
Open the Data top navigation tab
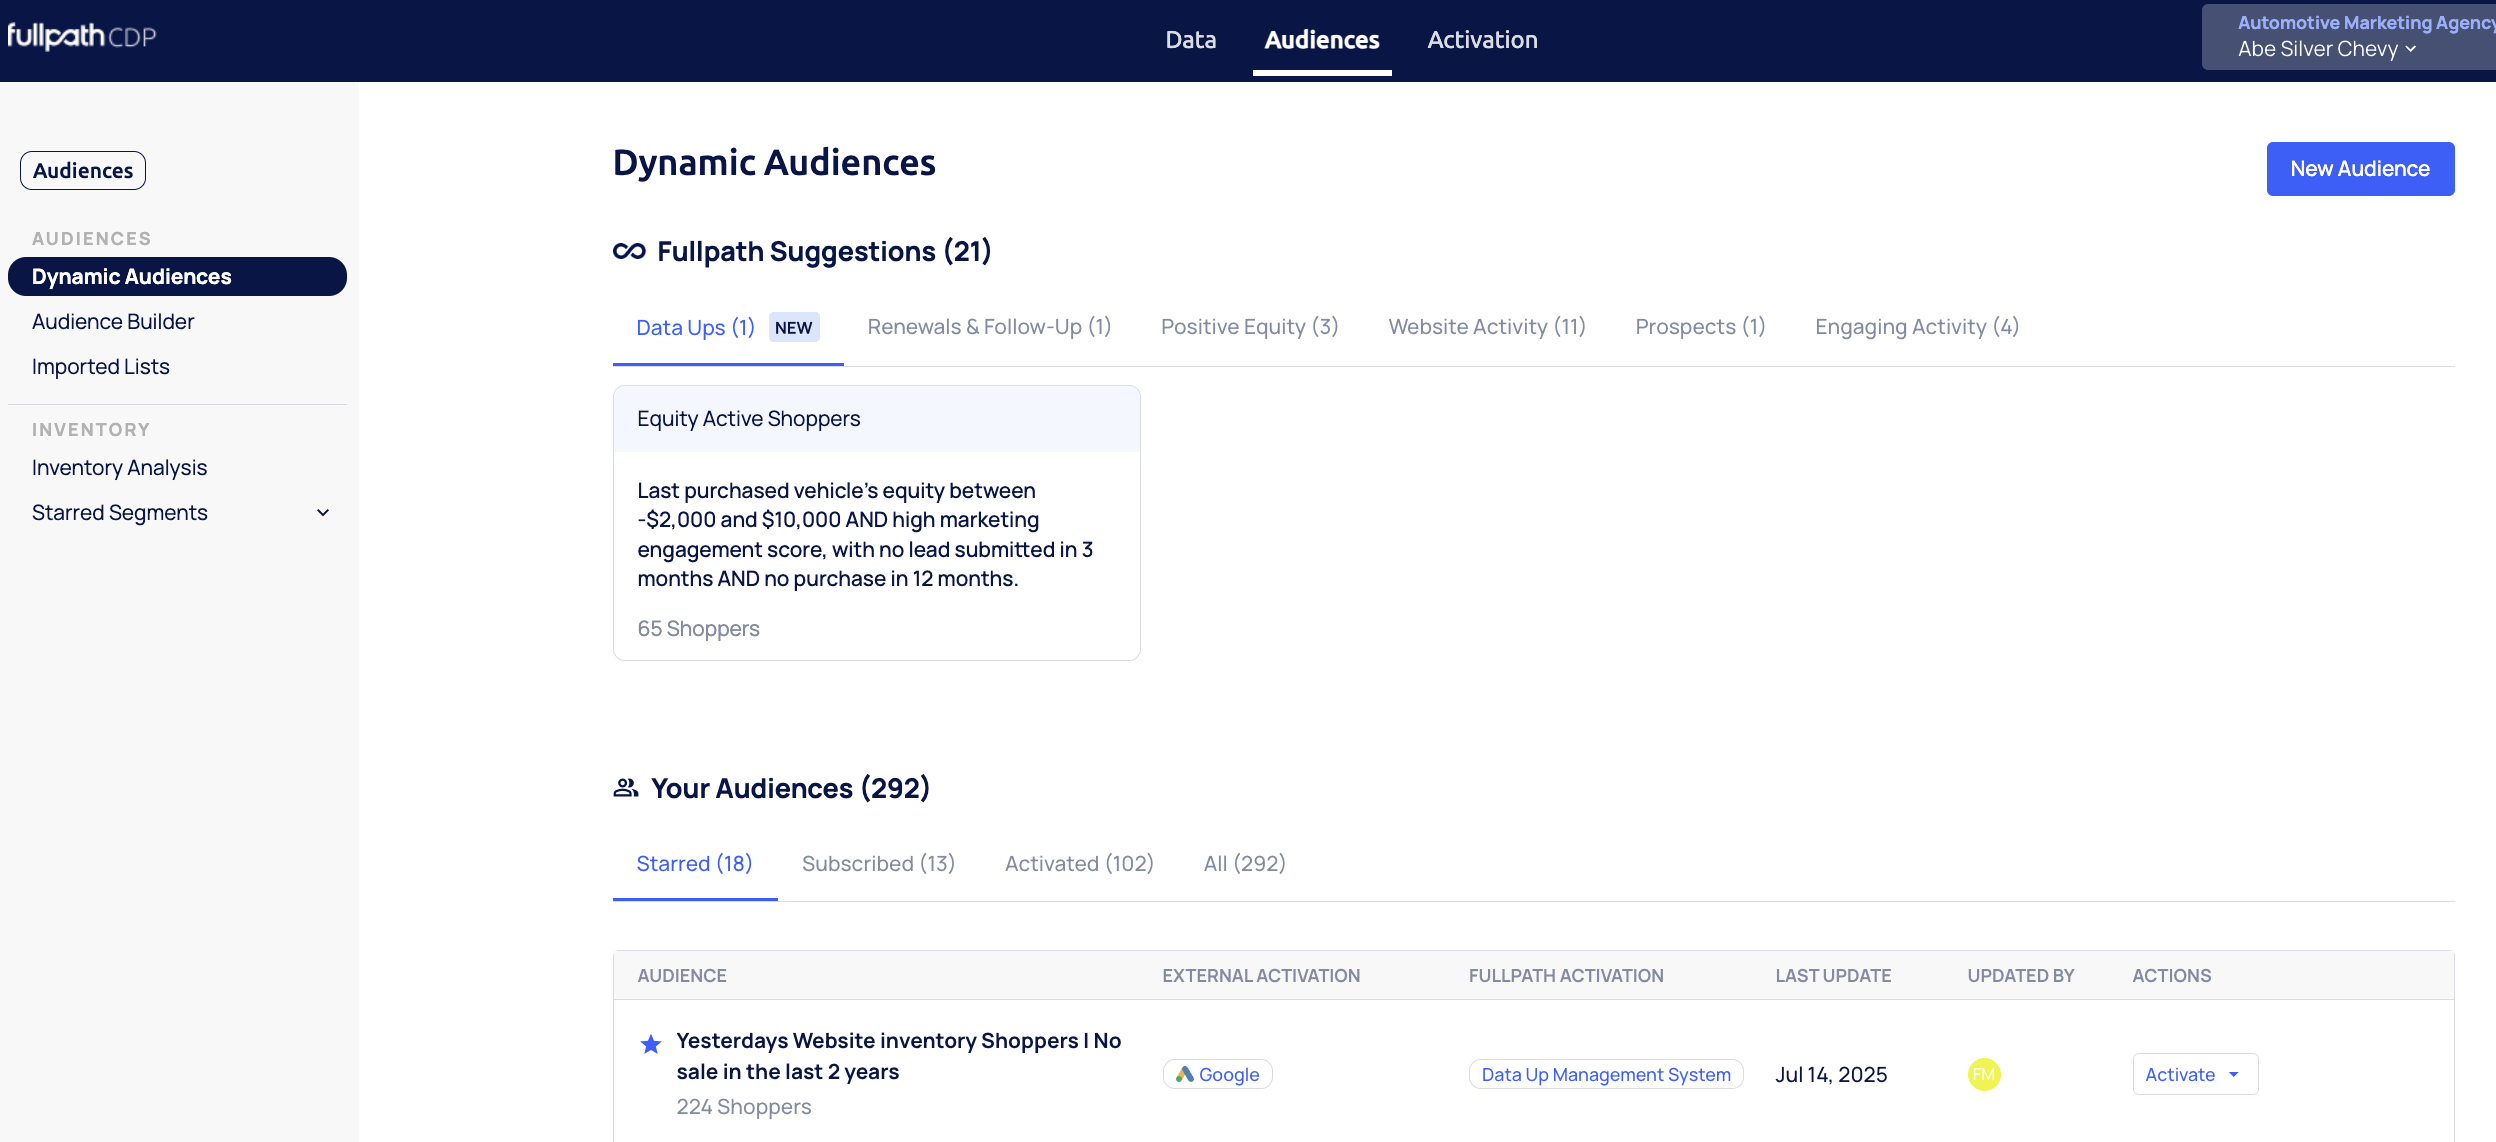tap(1190, 40)
